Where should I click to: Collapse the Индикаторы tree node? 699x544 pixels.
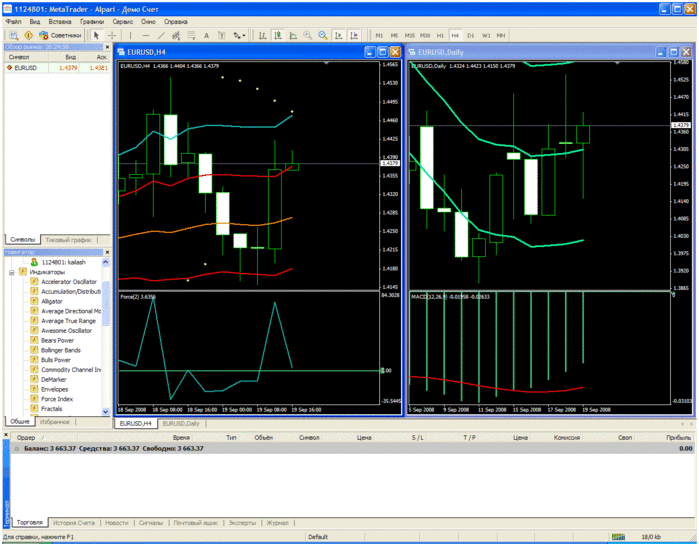[11, 272]
